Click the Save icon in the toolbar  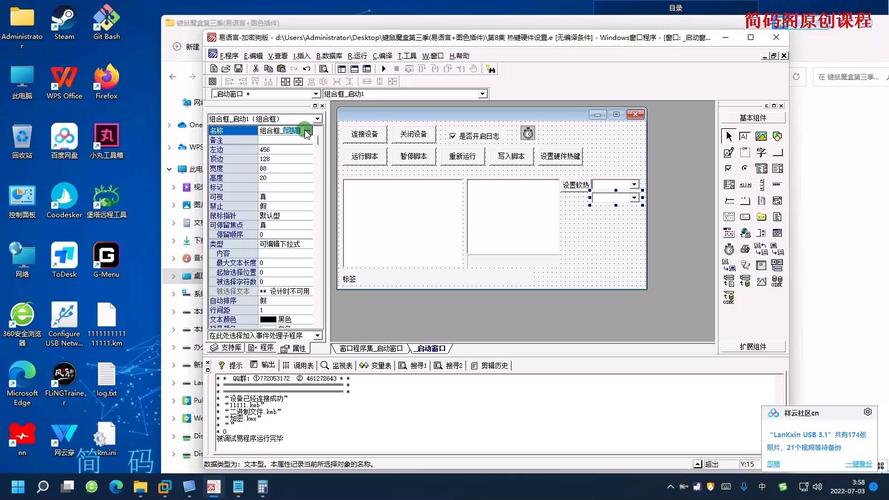pyautogui.click(x=240, y=69)
